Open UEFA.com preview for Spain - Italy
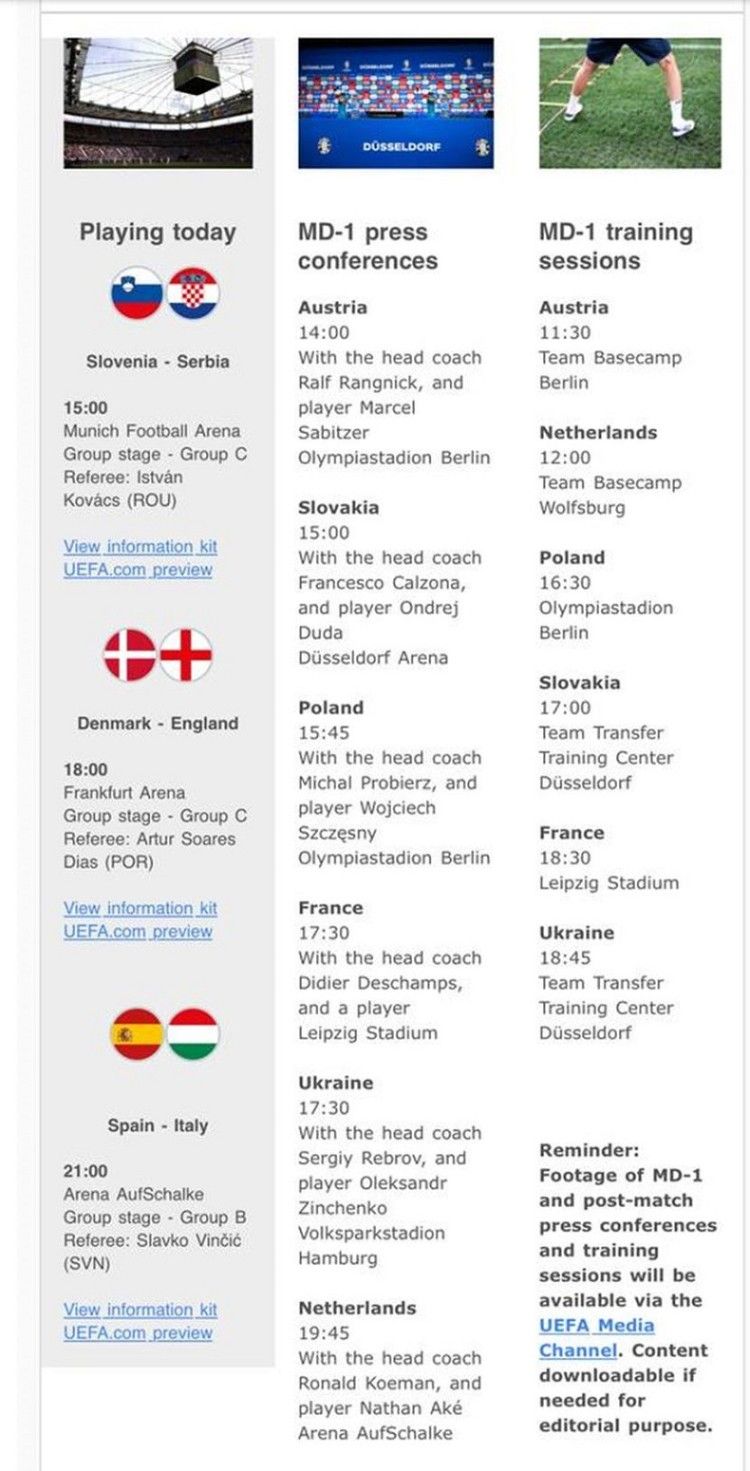This screenshot has height=1471, width=750. [138, 1333]
